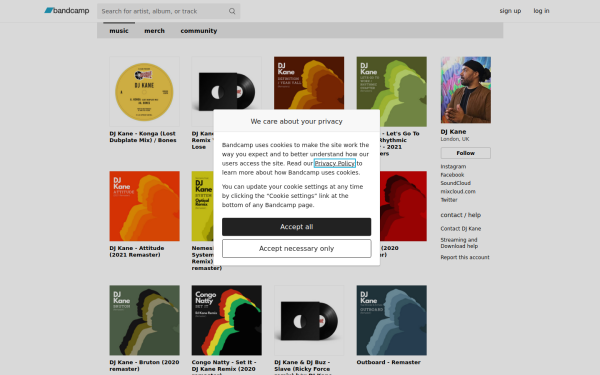600x375 pixels.
Task: Open the Twitter link
Action: (449, 200)
